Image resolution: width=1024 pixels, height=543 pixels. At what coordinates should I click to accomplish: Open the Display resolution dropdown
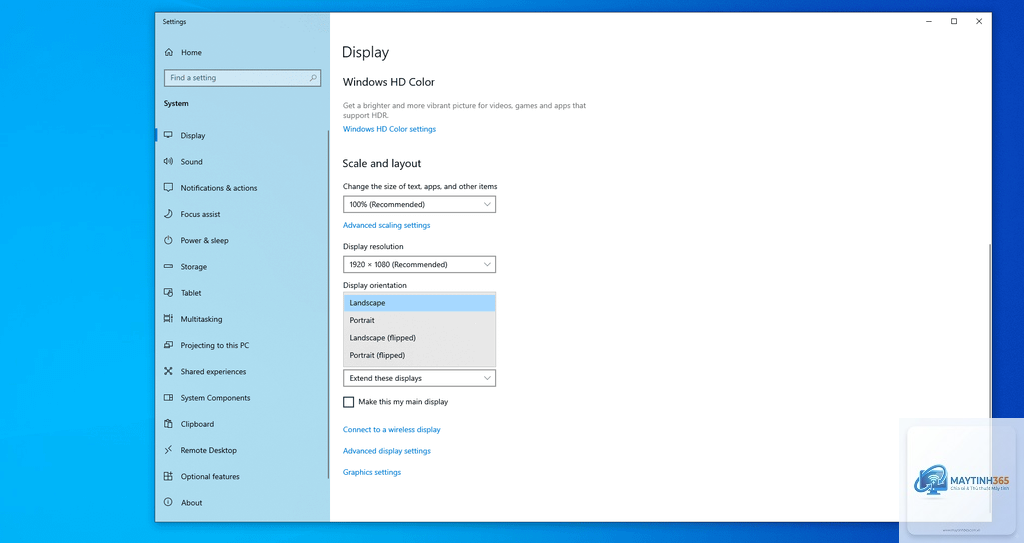(x=419, y=265)
